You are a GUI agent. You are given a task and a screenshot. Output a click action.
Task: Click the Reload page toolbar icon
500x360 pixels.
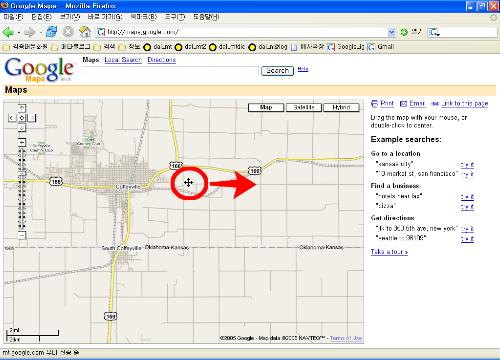point(51,32)
